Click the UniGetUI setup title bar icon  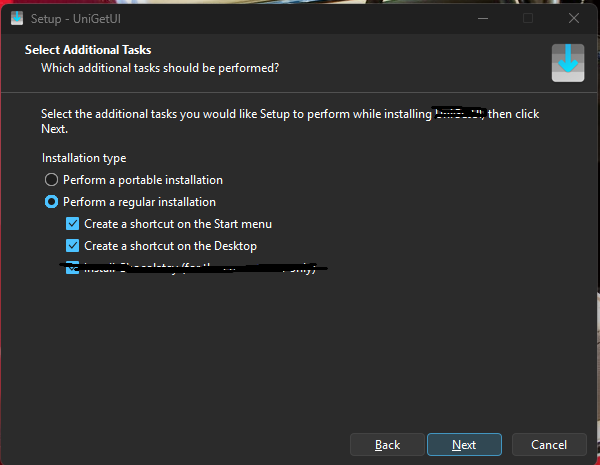tap(17, 18)
